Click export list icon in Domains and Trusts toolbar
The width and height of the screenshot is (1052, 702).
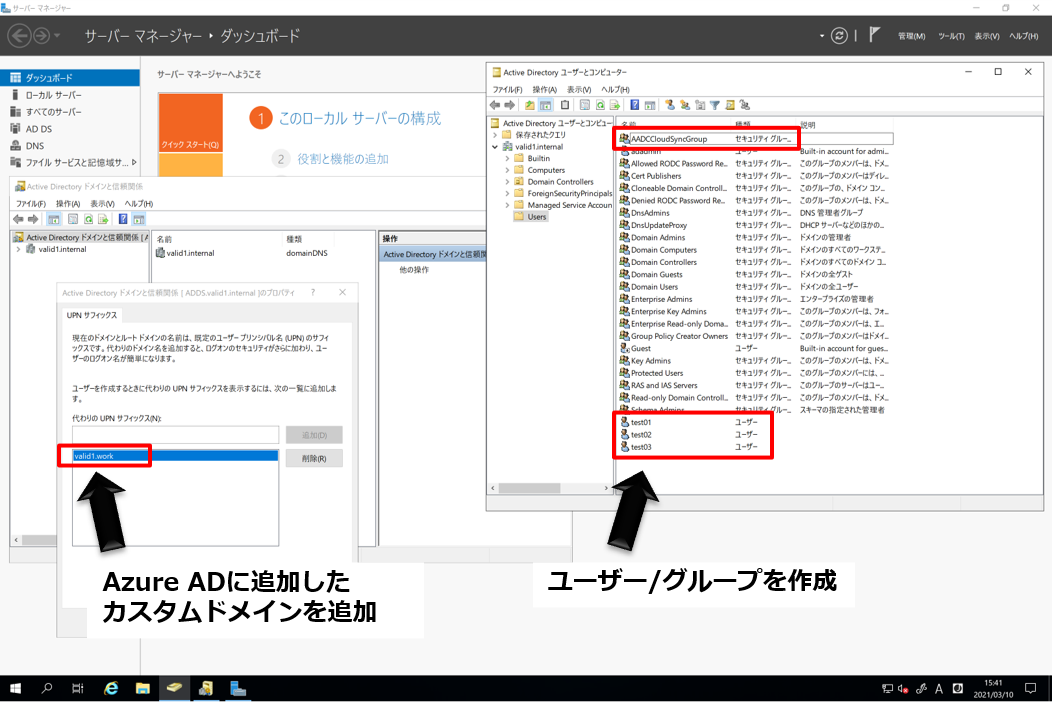[x=103, y=219]
